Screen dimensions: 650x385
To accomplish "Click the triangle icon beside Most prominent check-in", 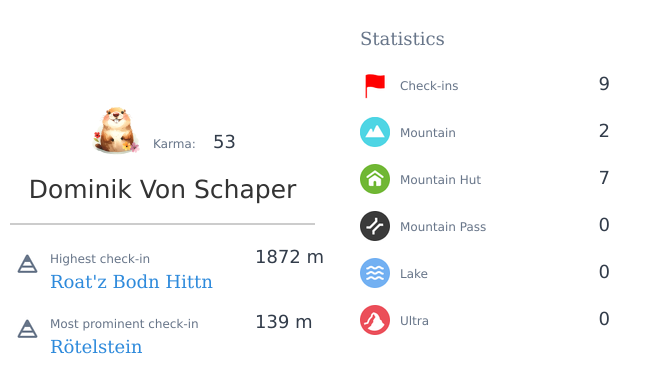I will 27,329.
